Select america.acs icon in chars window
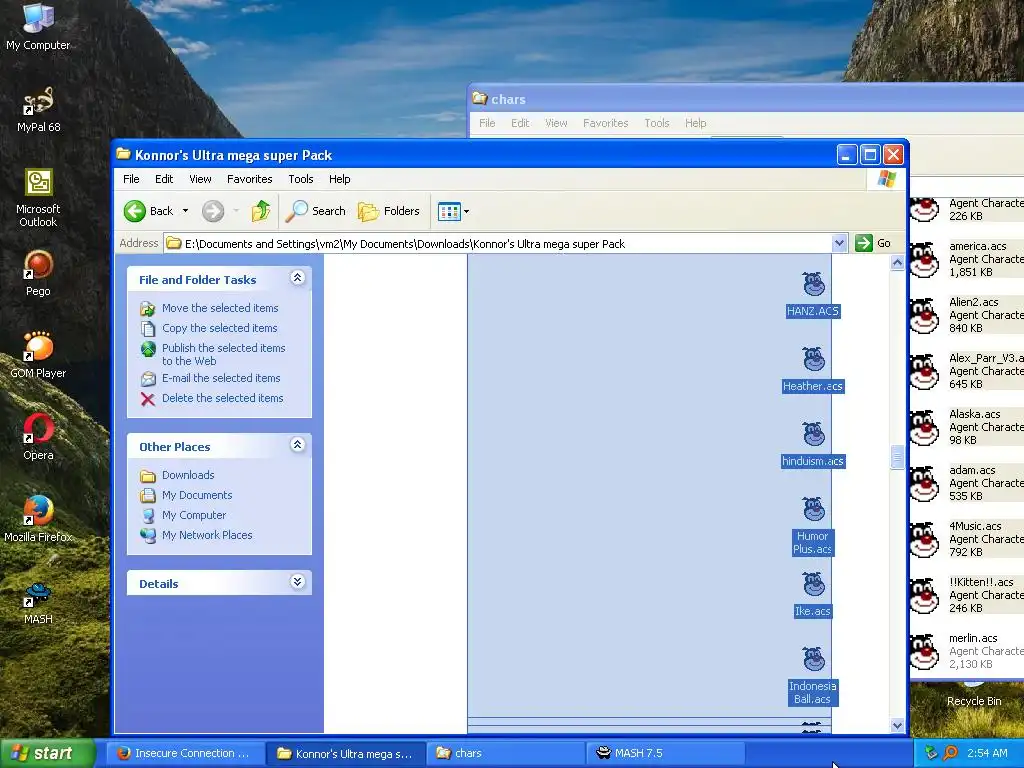Image resolution: width=1024 pixels, height=768 pixels. (x=925, y=259)
